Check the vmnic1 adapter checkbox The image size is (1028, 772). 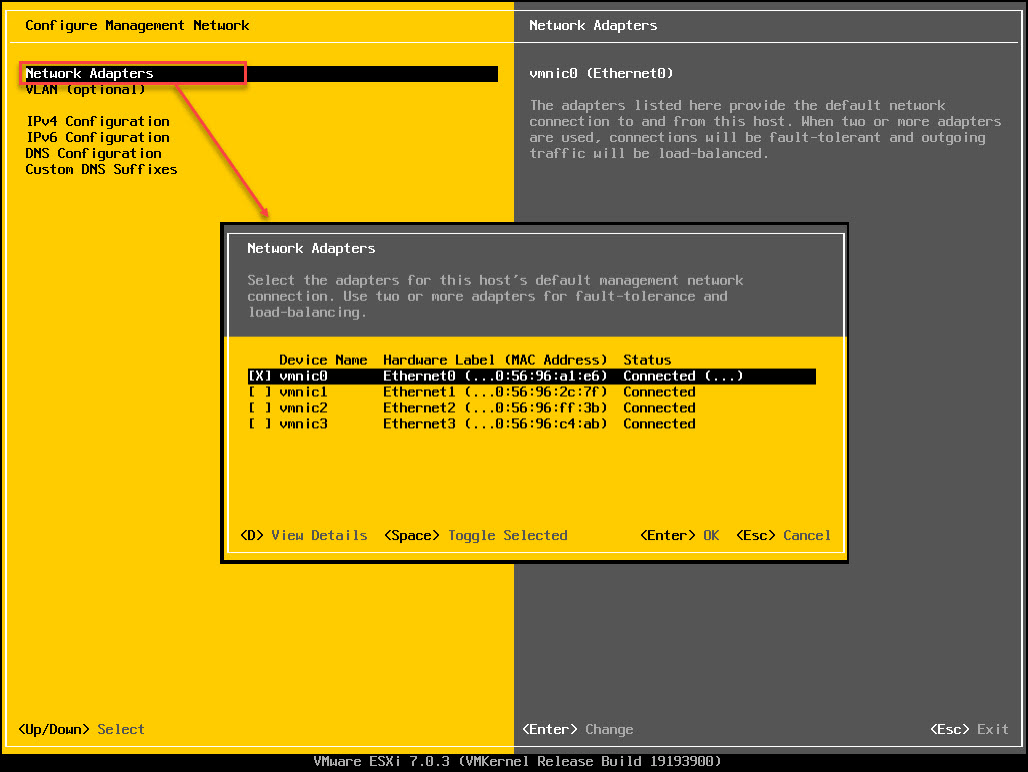pos(260,392)
